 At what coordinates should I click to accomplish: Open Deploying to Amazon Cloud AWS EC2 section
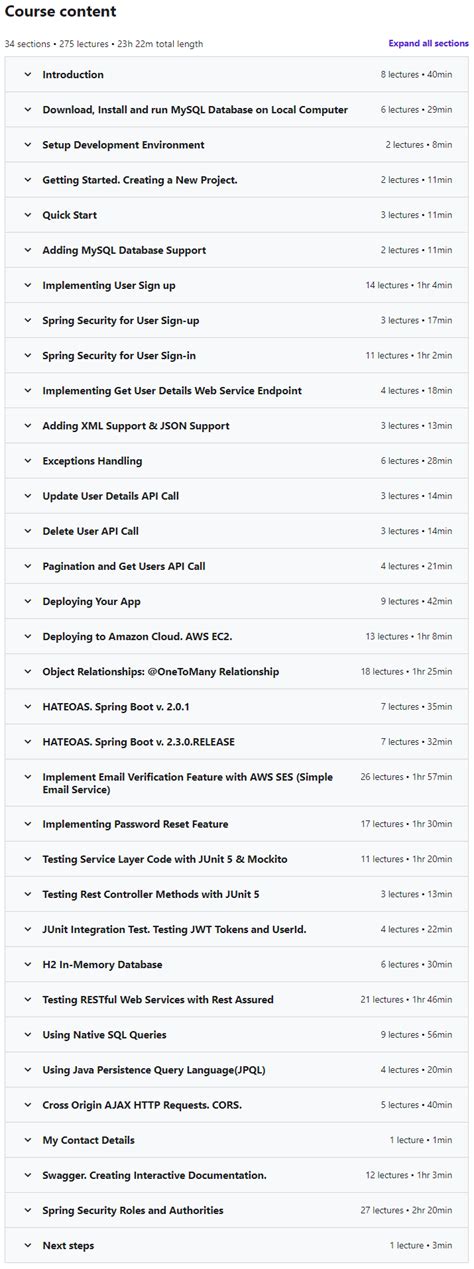137,636
